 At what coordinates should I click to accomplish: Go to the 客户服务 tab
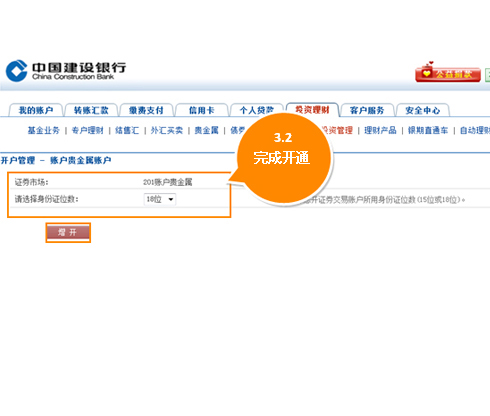coord(367,110)
